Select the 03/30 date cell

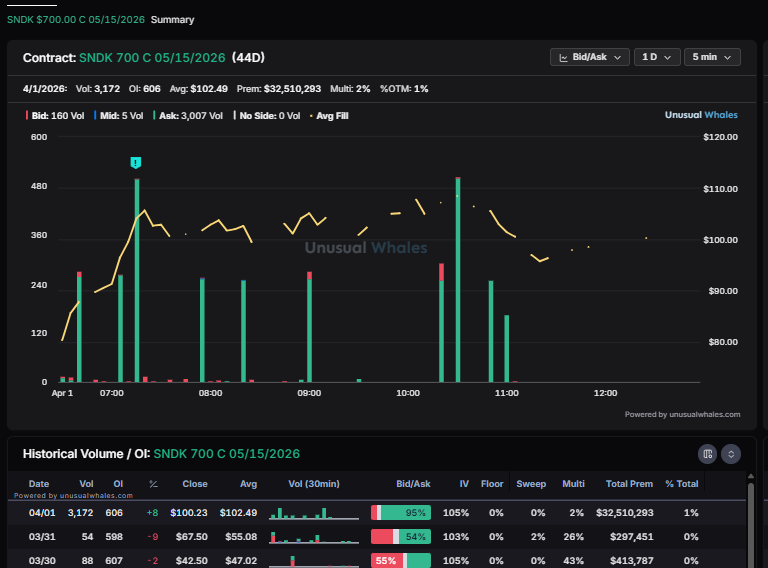(42, 561)
